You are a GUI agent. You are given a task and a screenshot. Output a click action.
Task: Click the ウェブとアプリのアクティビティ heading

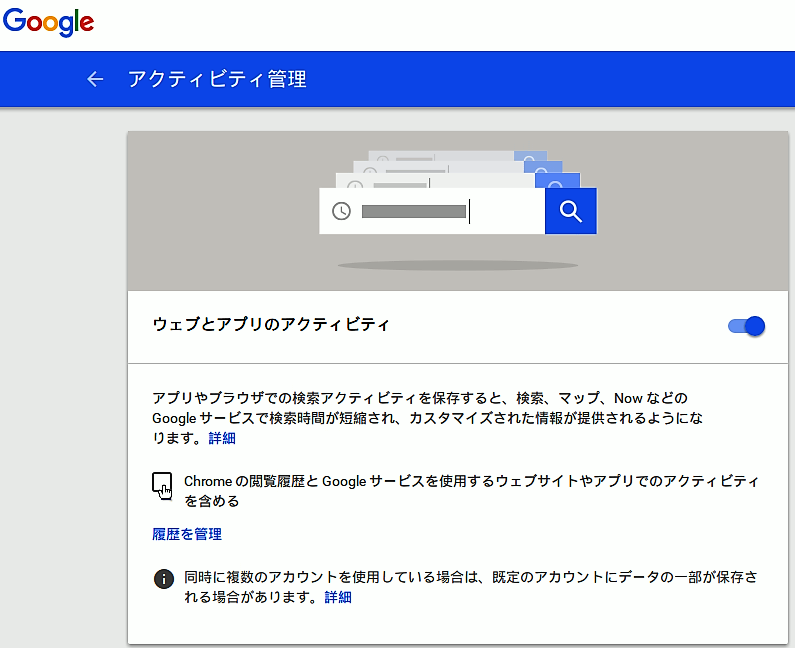tap(271, 325)
